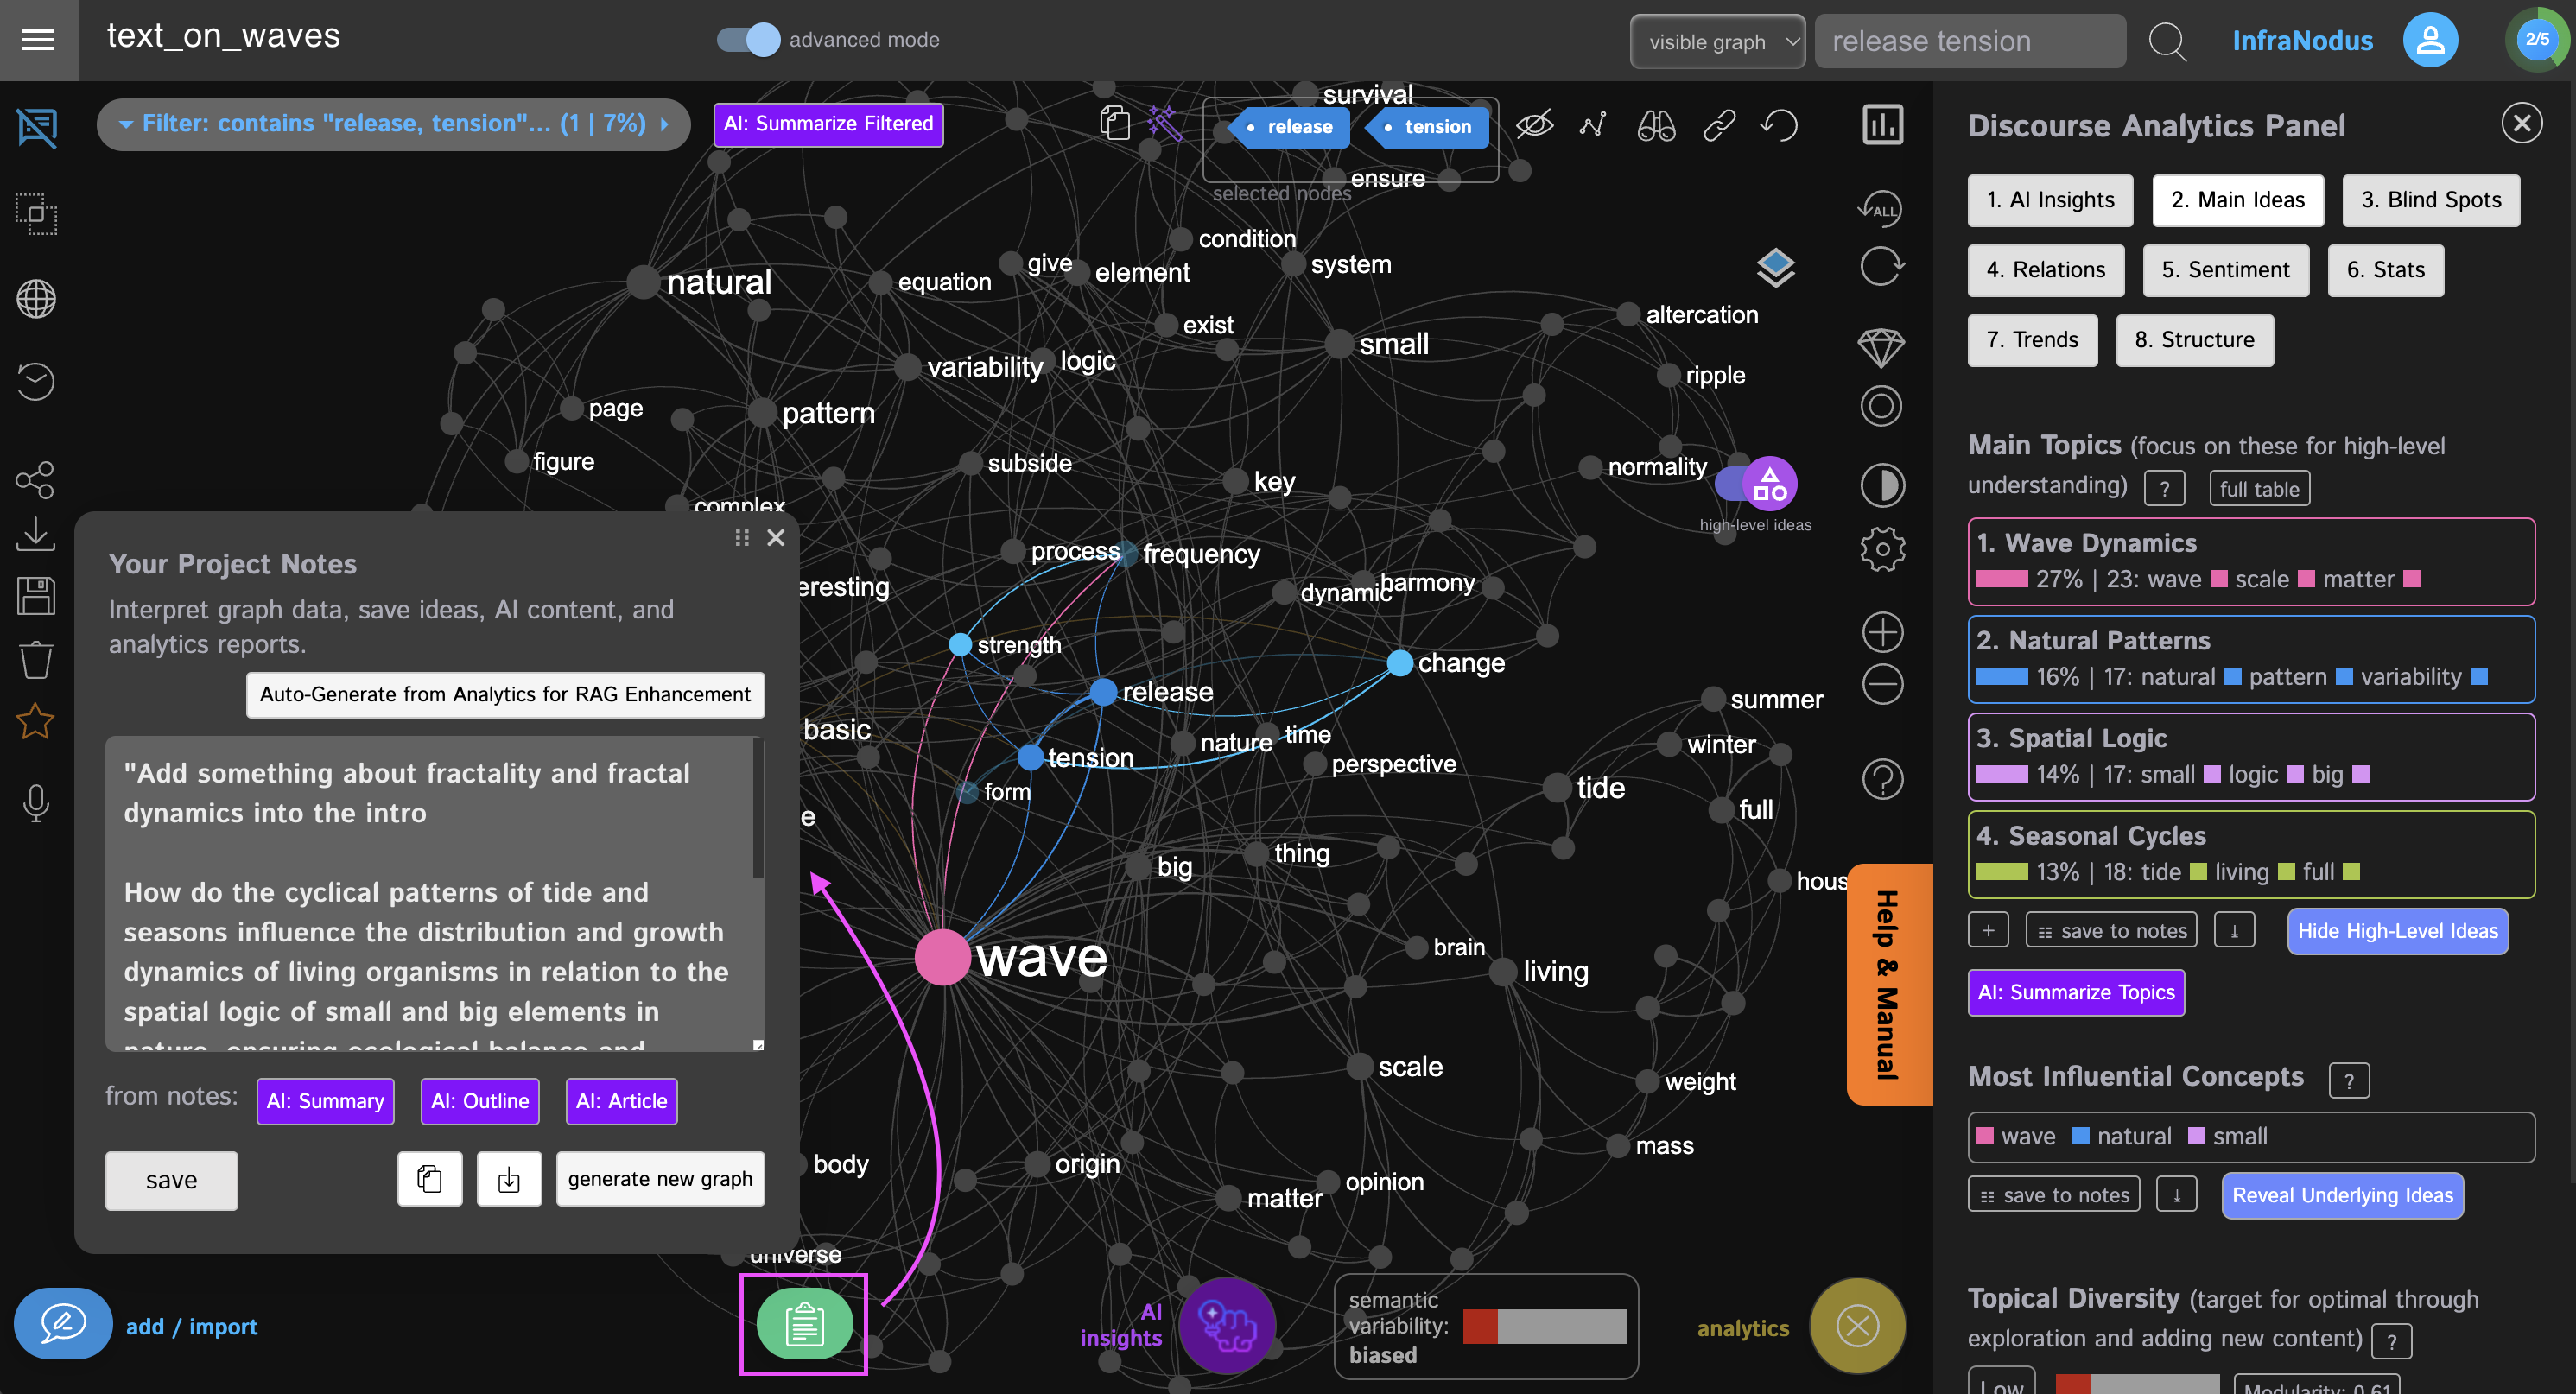Screen dimensions: 2576x1394
Task: Toggle the circle ring view icon
Action: [x=1881, y=406]
